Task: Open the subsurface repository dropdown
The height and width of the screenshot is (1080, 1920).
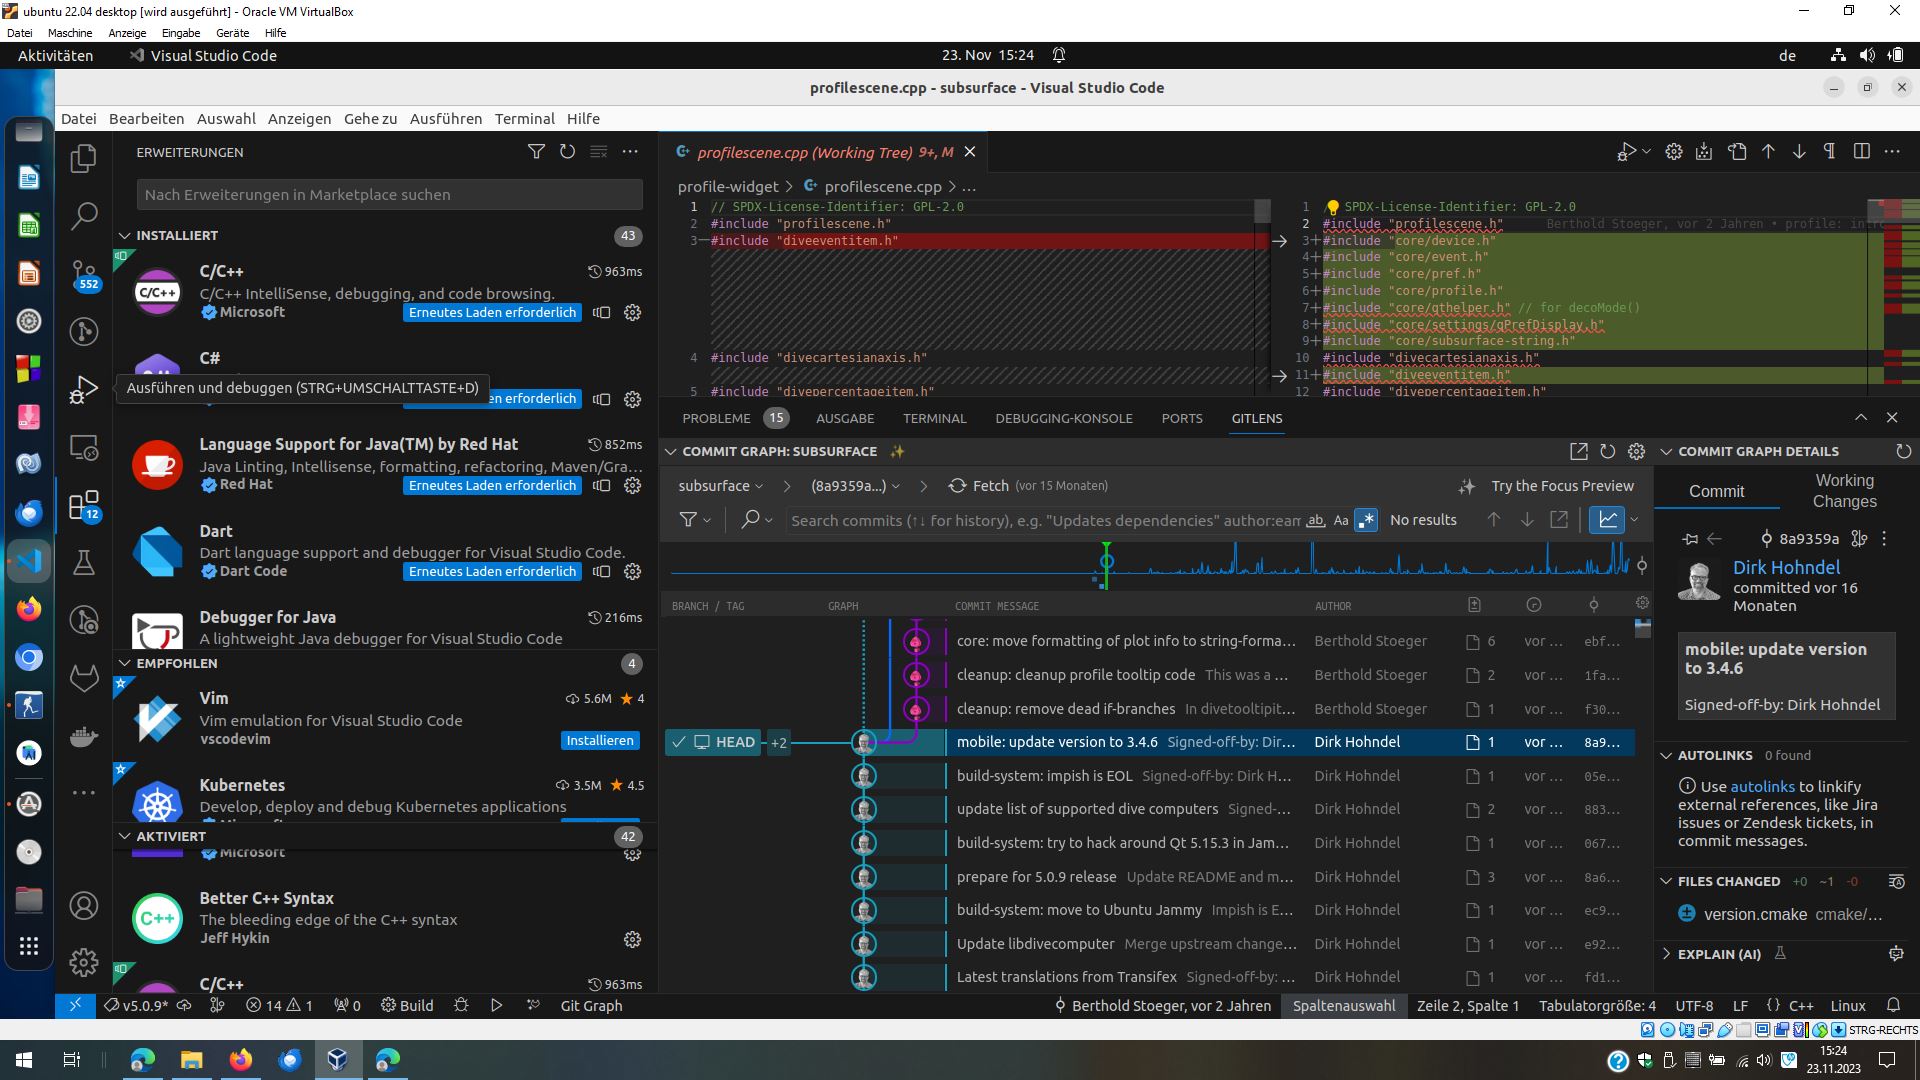Action: click(x=720, y=486)
